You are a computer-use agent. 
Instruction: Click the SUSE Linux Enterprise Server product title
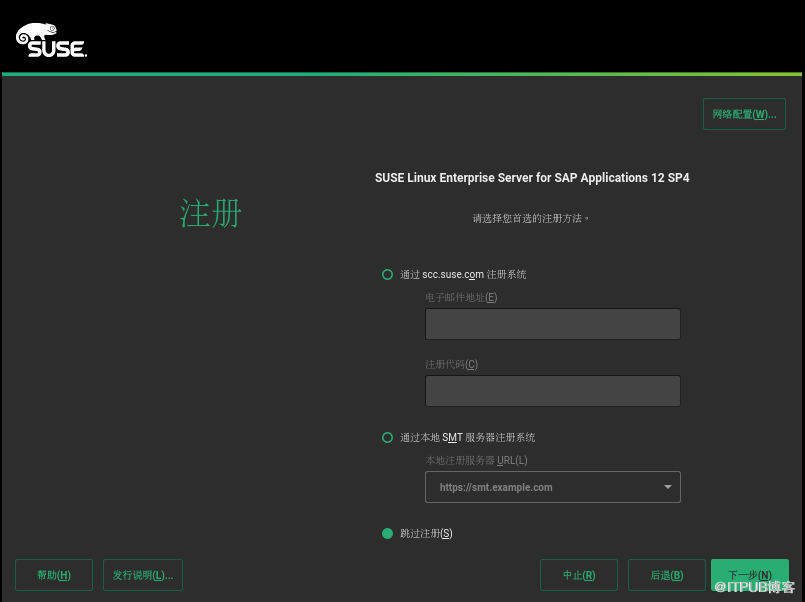click(x=532, y=178)
